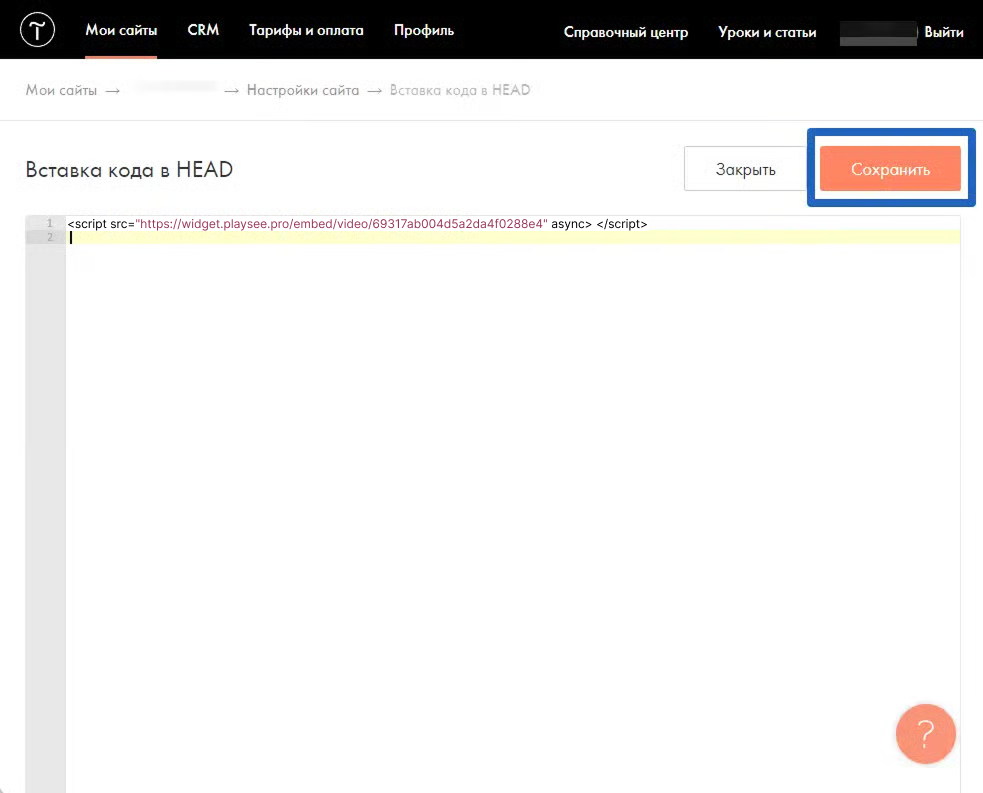Click line number 2 in editor gutter
The width and height of the screenshot is (983, 793).
coord(49,237)
